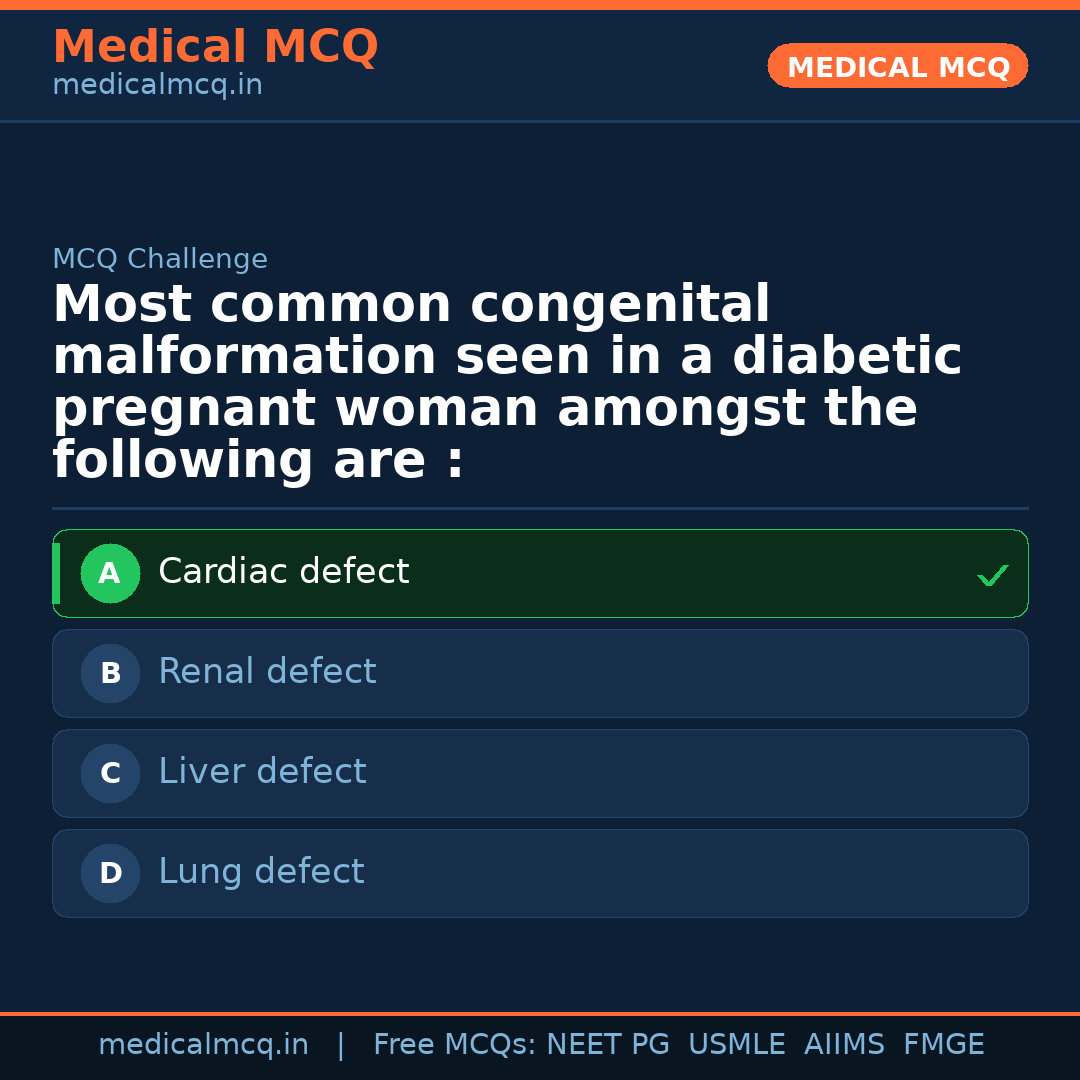This screenshot has width=1080, height=1080.
Task: Click the green checkmark on Cardiac defect
Action: [x=992, y=575]
